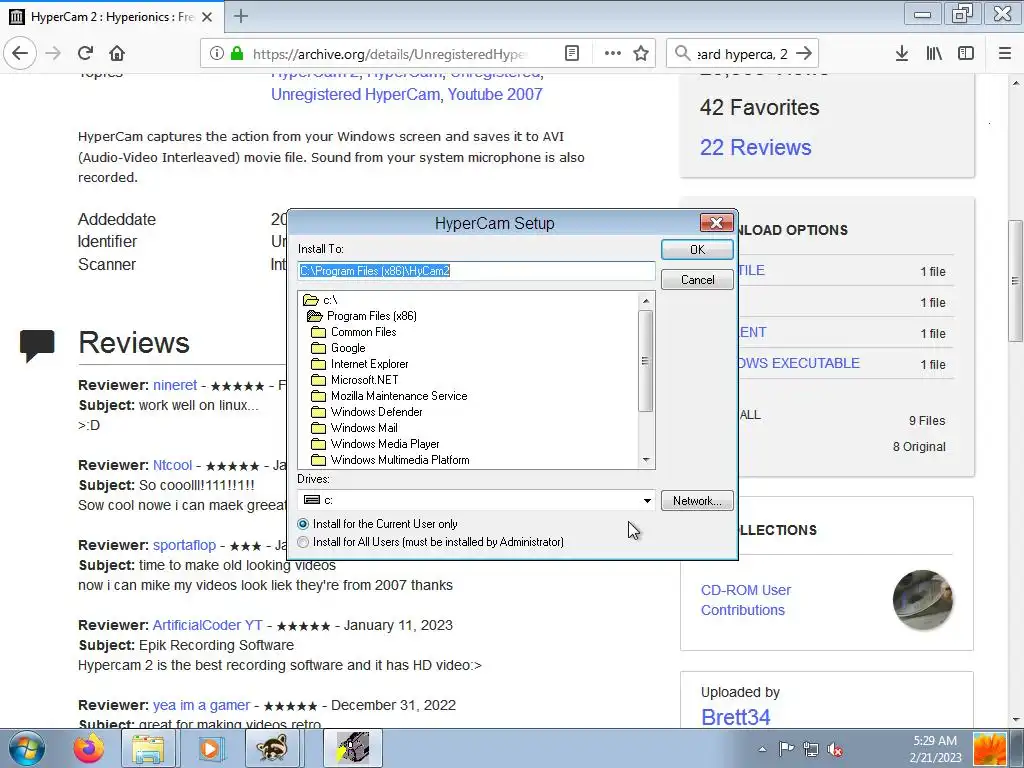
Task: Click the Network... button
Action: (697, 501)
